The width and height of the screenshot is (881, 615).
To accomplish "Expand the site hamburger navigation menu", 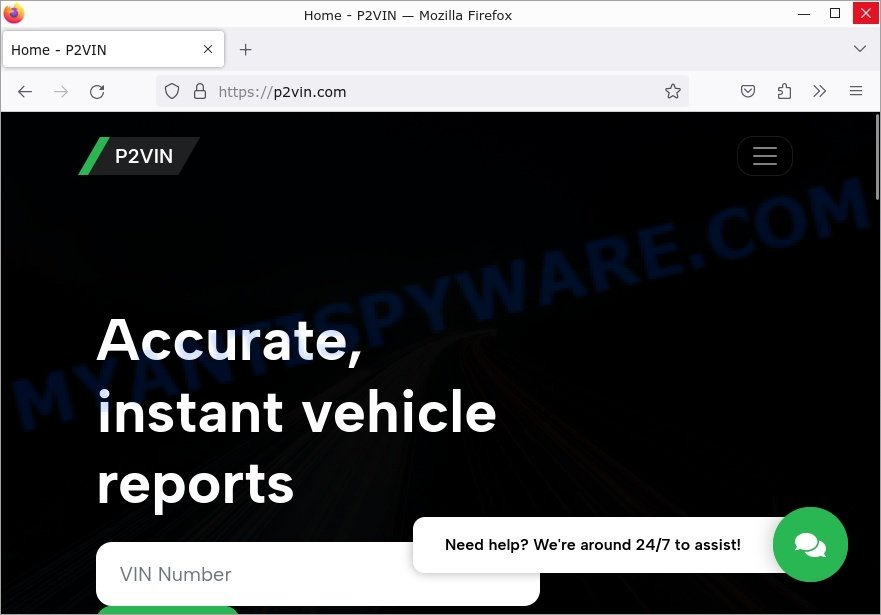I will [765, 156].
